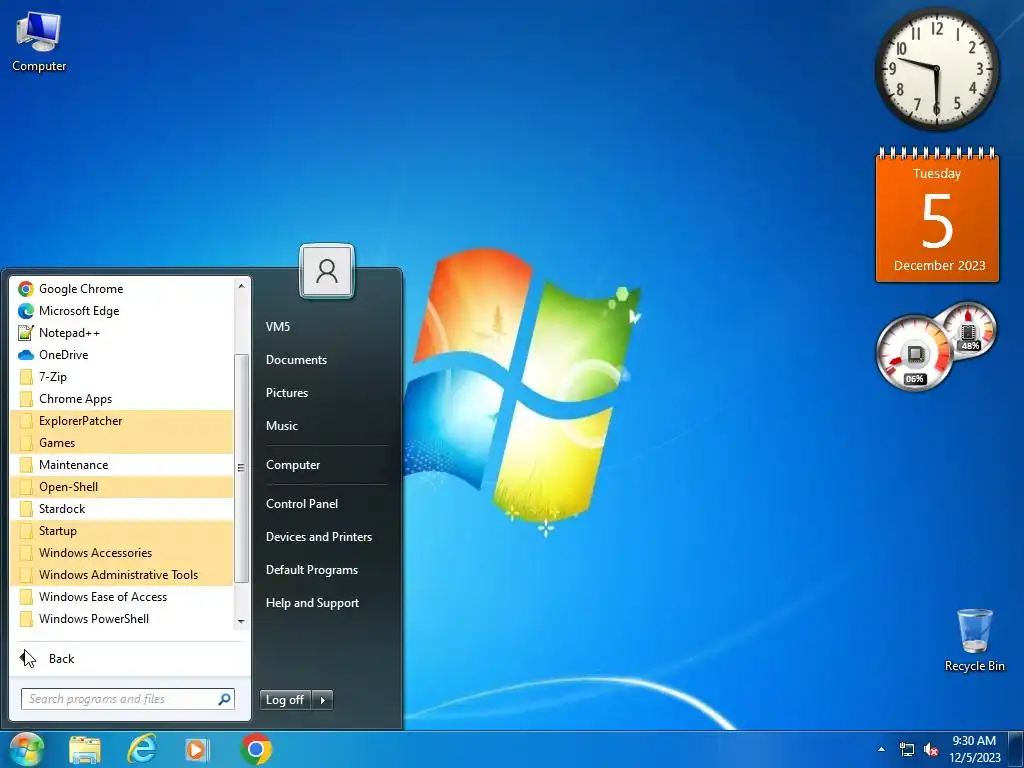
Task: Open OneDrive from the Start menu list
Action: (x=122, y=355)
